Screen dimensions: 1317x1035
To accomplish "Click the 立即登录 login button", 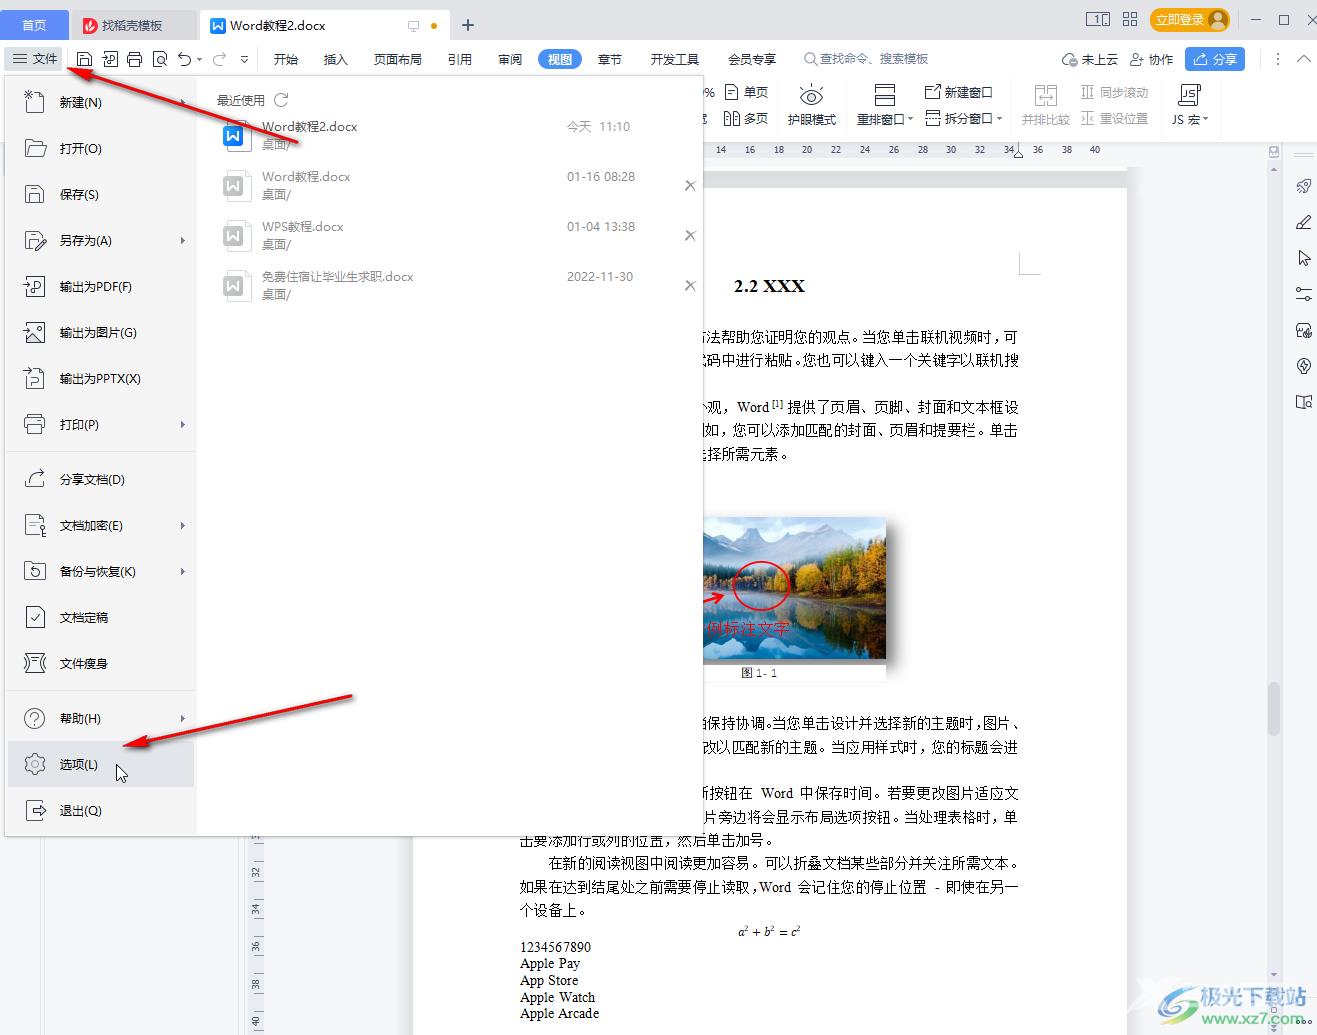I will tap(1189, 19).
